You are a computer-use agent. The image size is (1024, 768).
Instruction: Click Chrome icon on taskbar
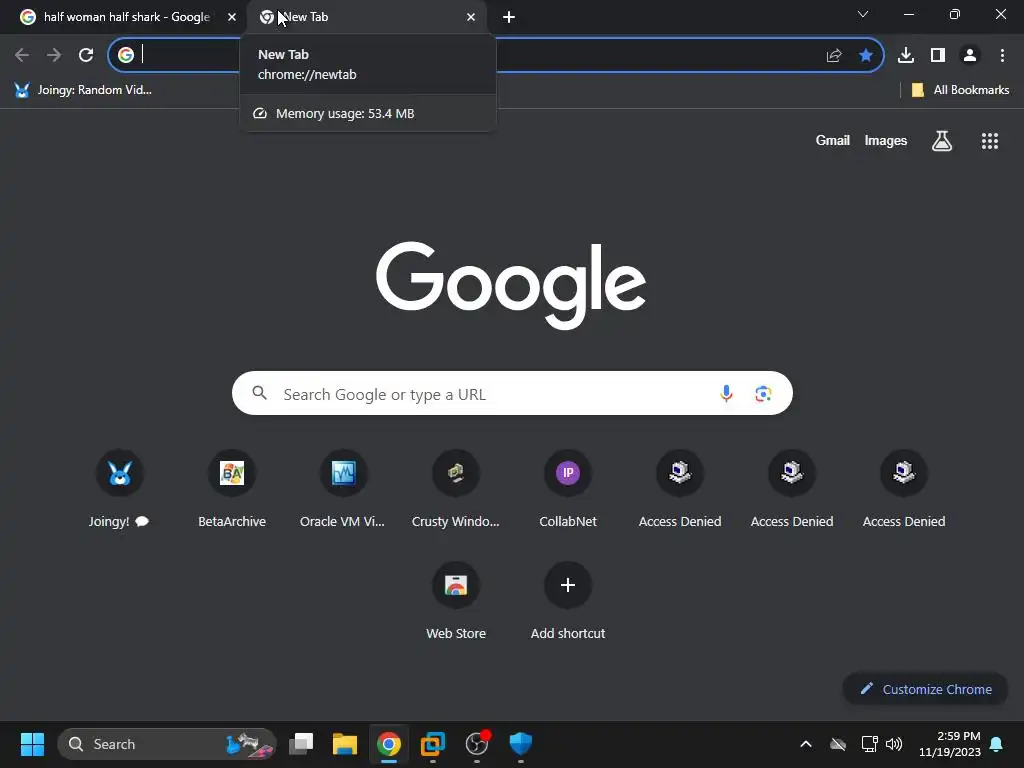pyautogui.click(x=389, y=744)
